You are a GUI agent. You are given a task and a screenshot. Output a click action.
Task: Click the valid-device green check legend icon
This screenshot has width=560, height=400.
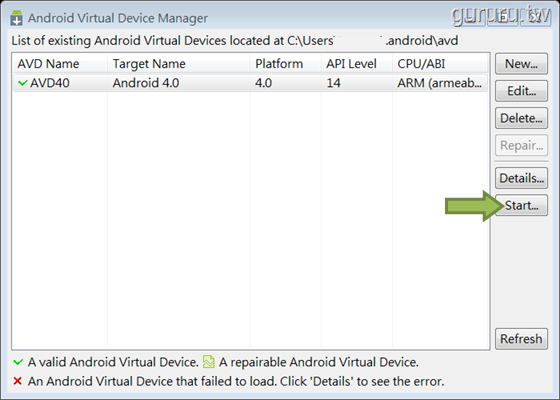click(18, 362)
